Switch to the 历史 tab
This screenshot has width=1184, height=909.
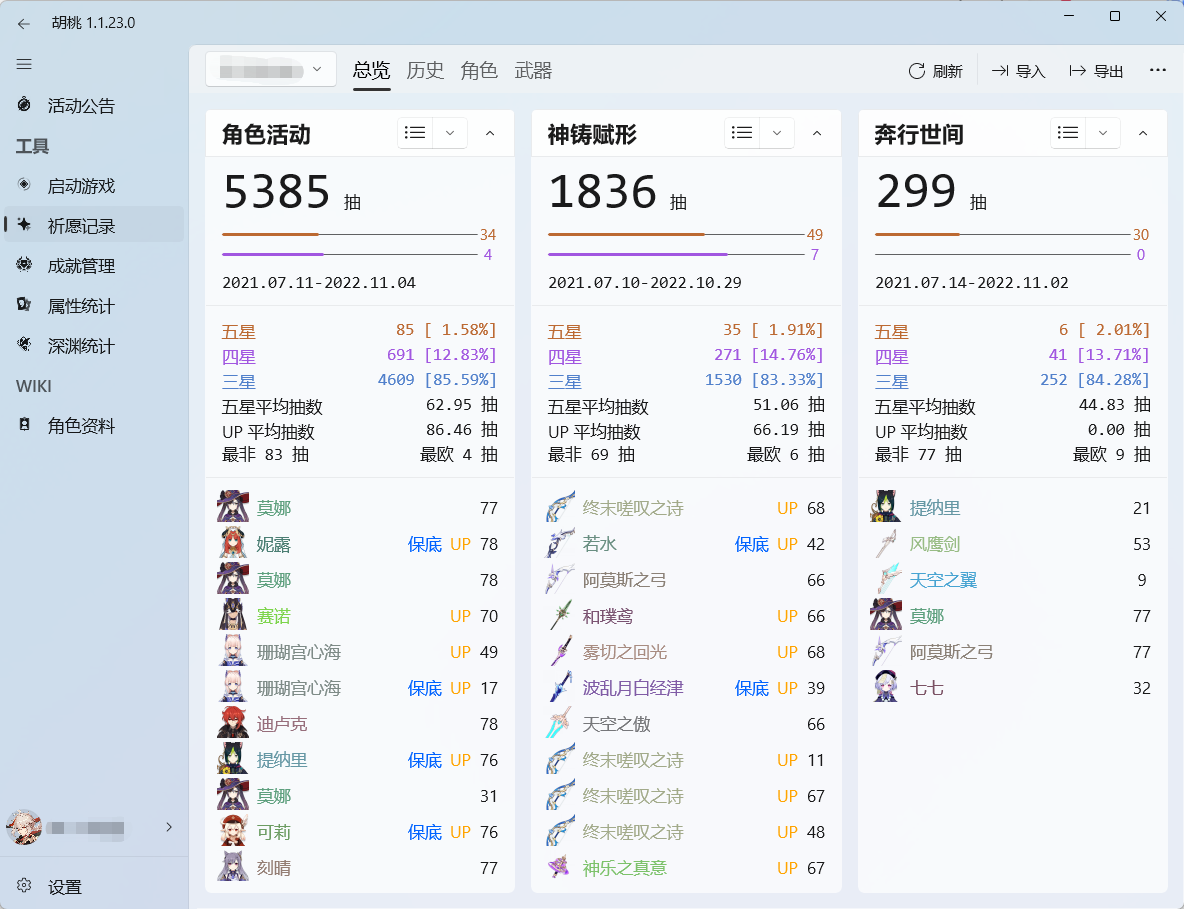(x=425, y=71)
